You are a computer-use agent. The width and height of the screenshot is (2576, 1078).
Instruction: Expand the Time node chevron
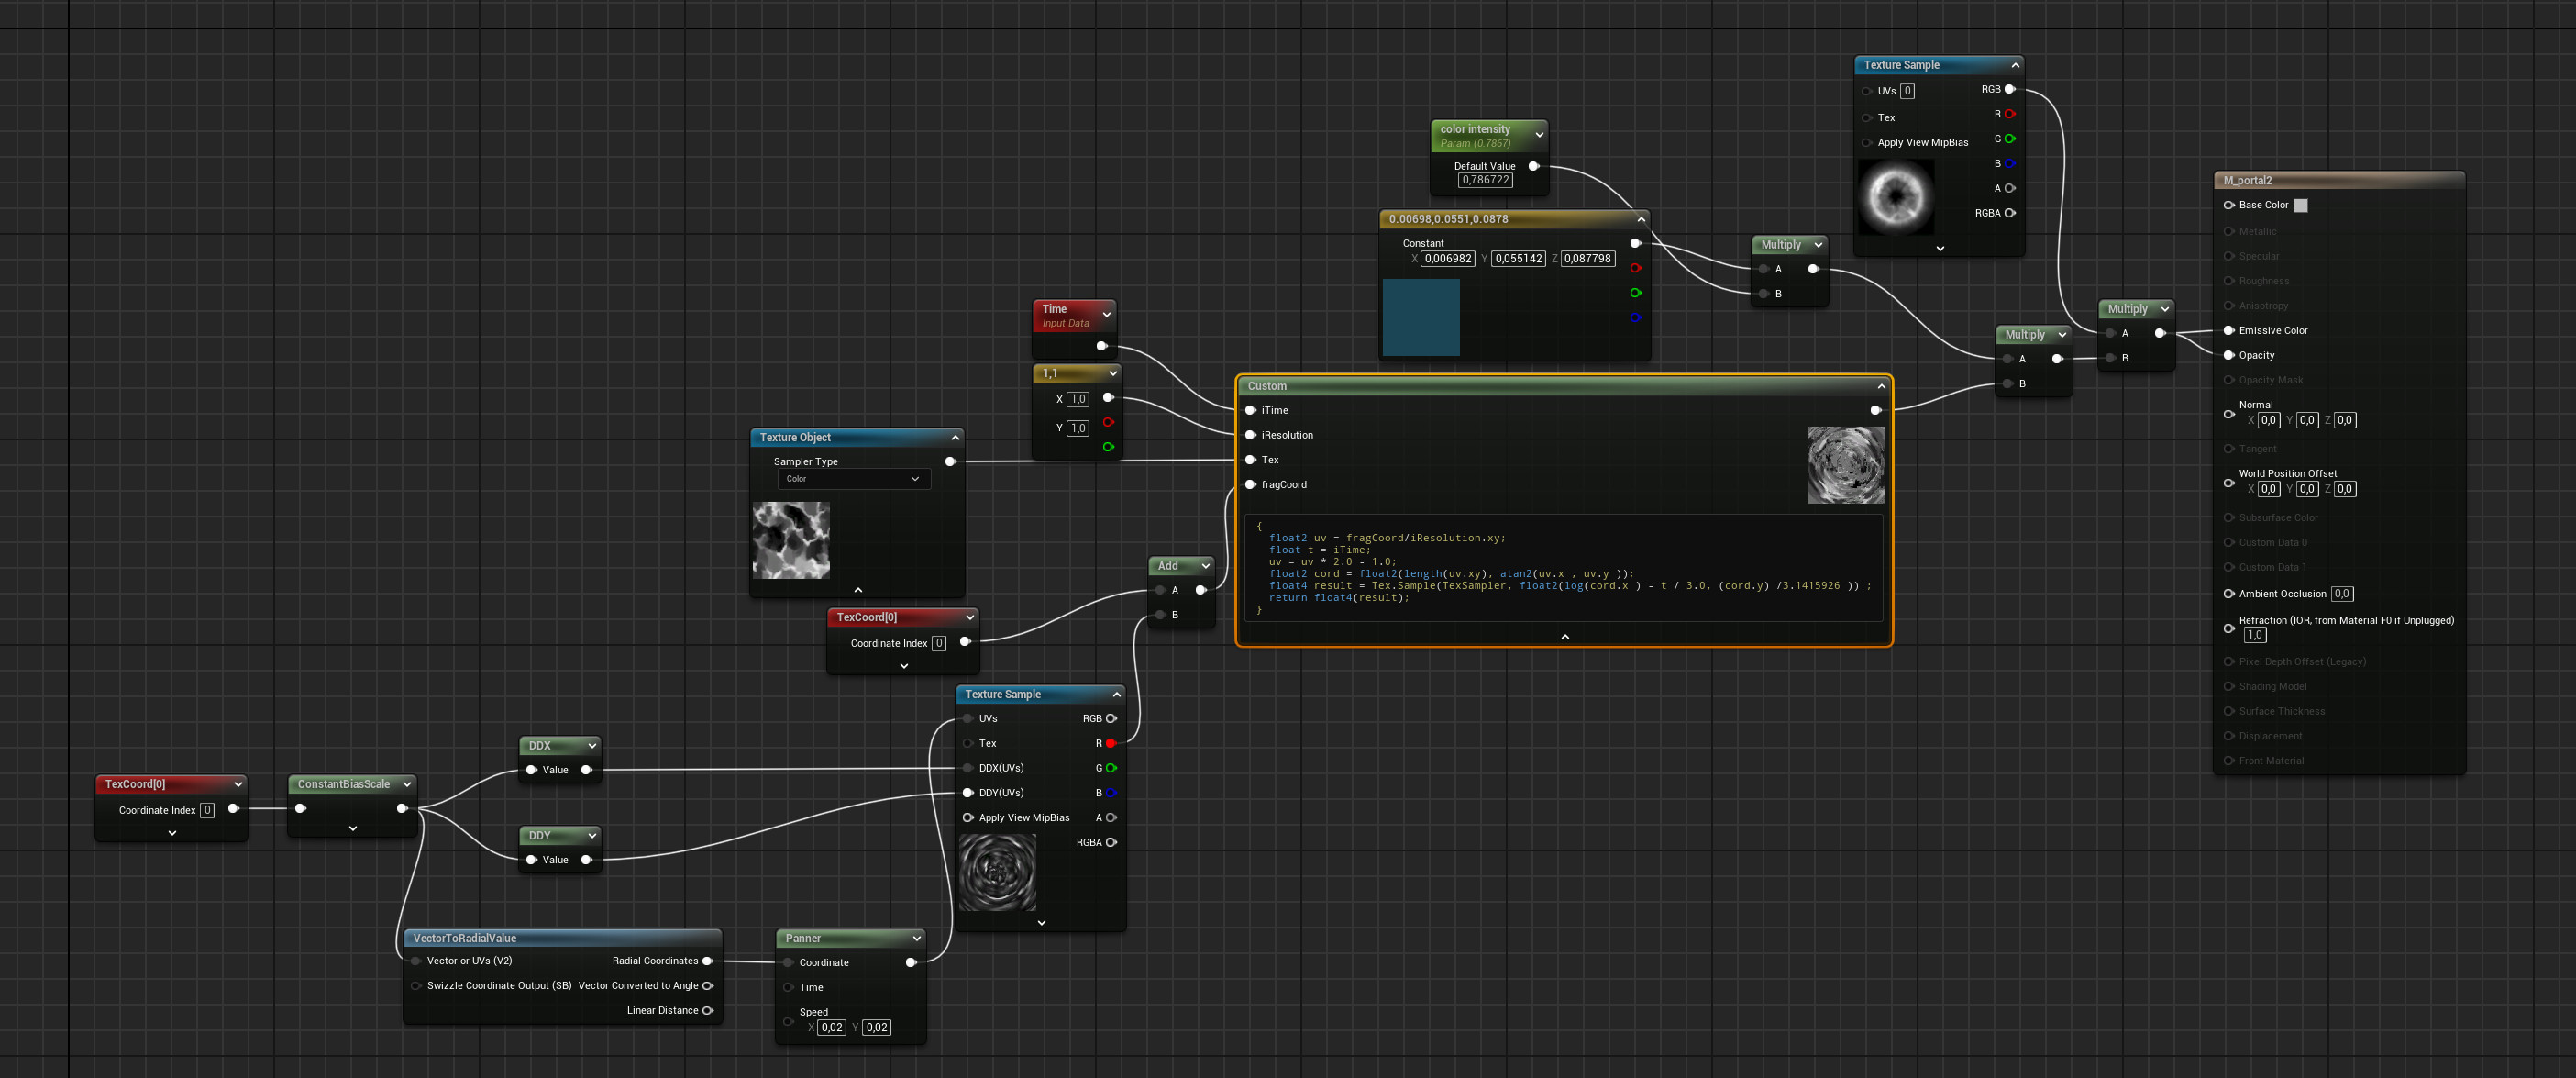(x=1106, y=315)
